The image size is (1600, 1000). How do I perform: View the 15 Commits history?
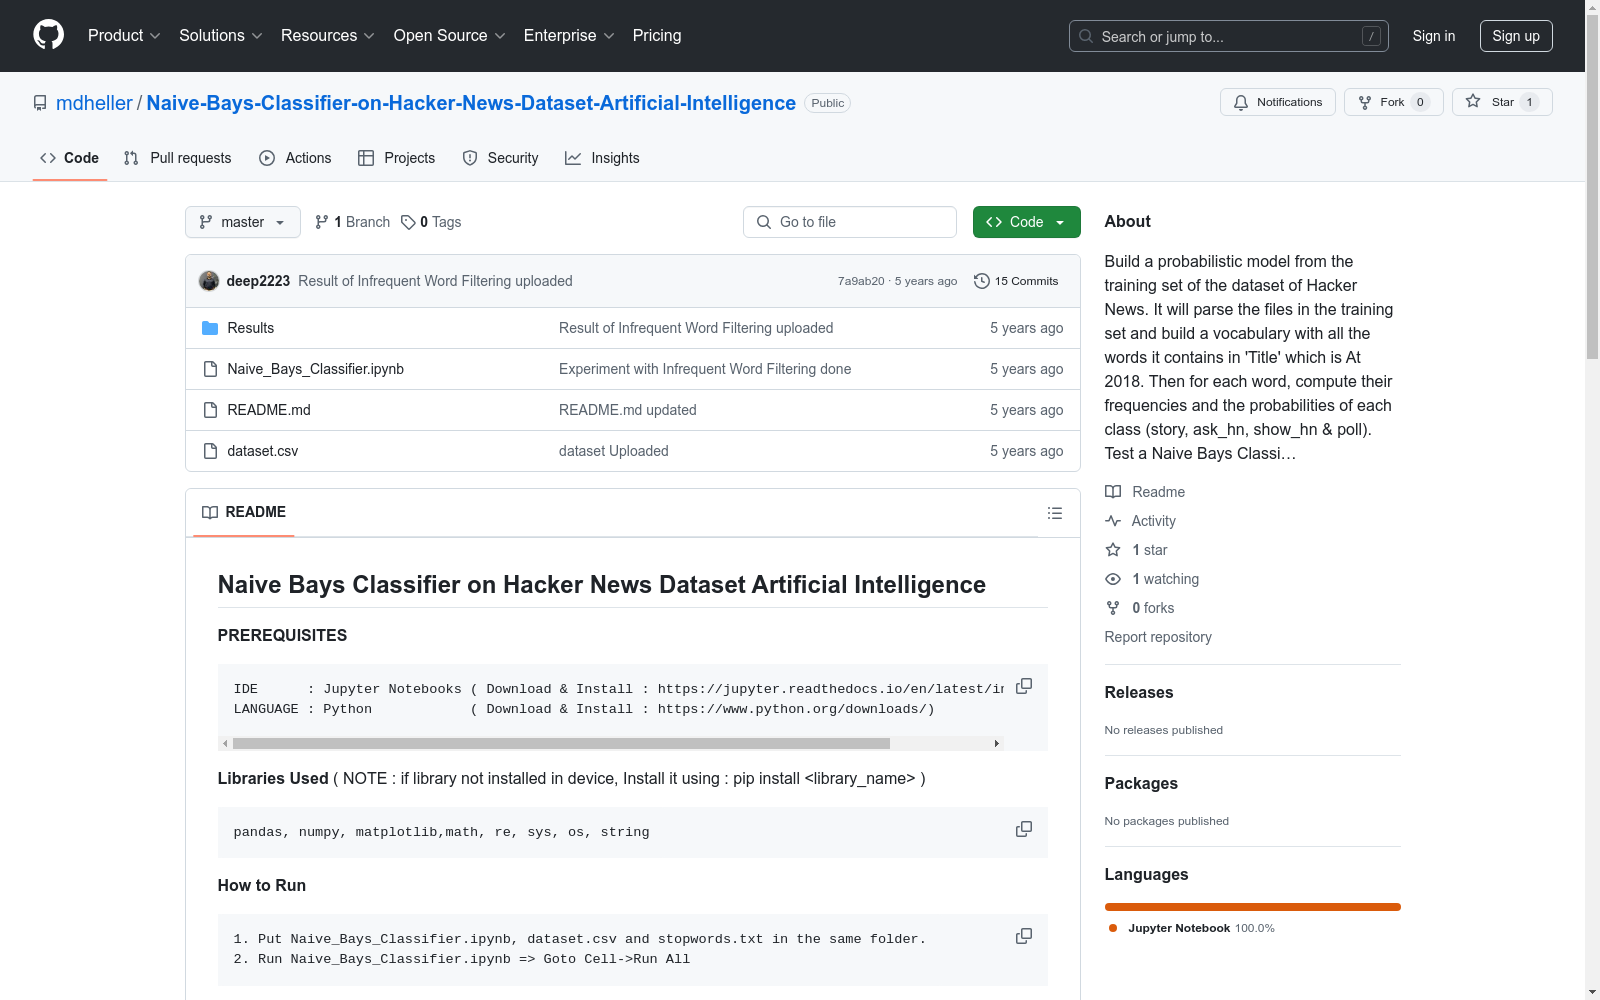[x=1016, y=281]
